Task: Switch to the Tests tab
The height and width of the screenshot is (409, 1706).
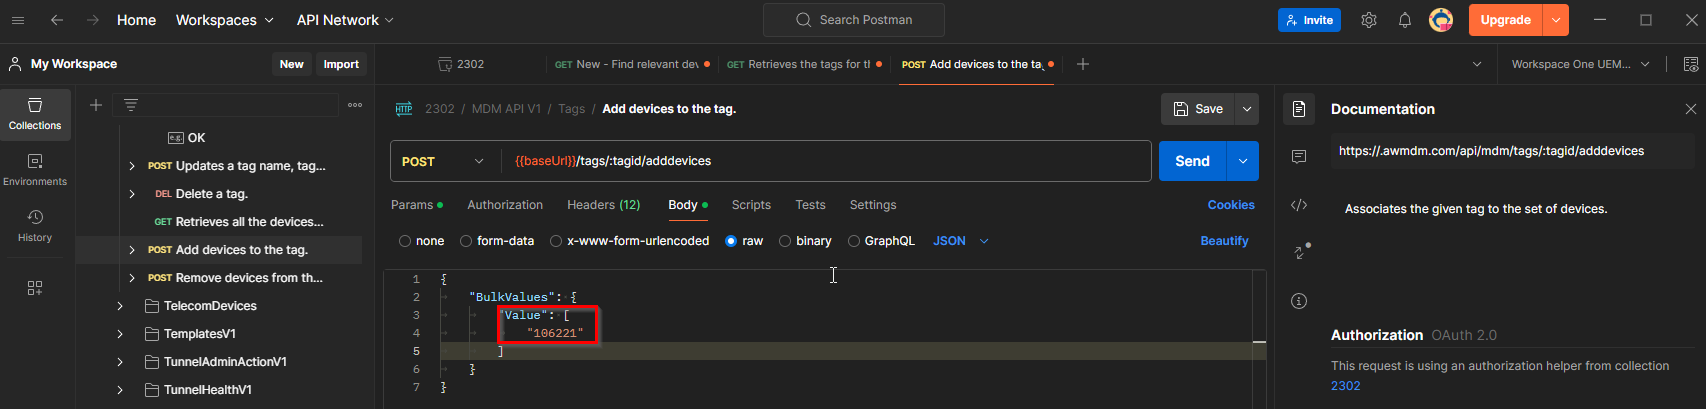Action: click(810, 205)
